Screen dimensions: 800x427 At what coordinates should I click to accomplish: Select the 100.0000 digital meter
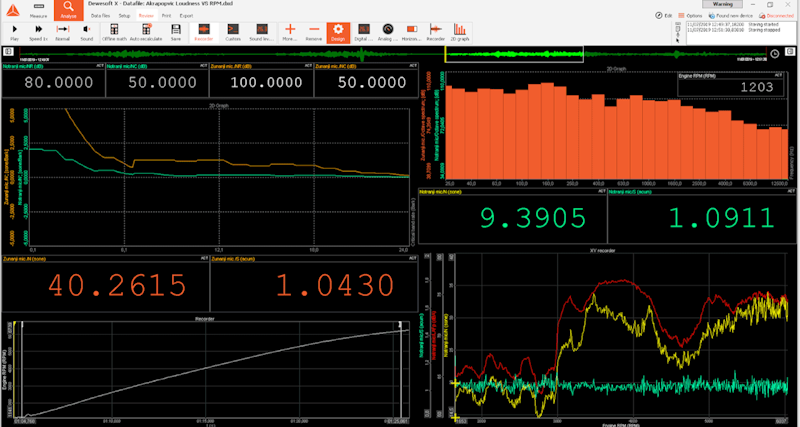pyautogui.click(x=262, y=80)
